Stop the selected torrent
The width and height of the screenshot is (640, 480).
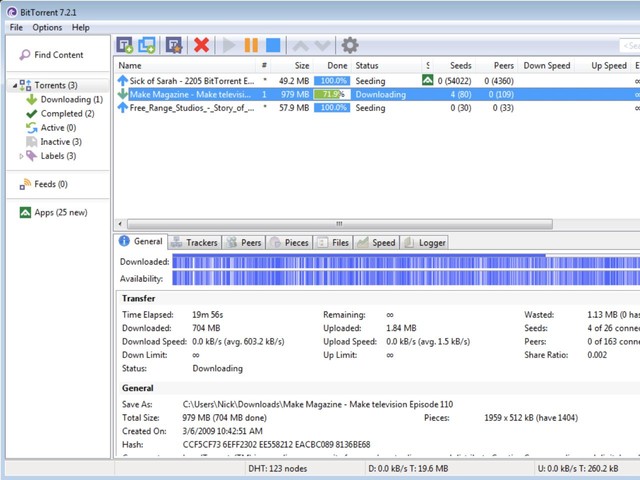(273, 45)
